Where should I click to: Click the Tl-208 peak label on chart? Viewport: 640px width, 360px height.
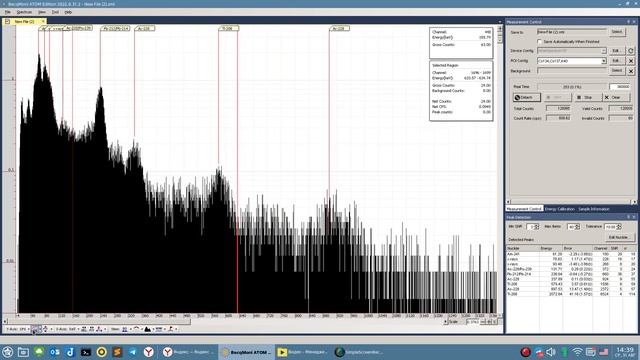point(228,29)
